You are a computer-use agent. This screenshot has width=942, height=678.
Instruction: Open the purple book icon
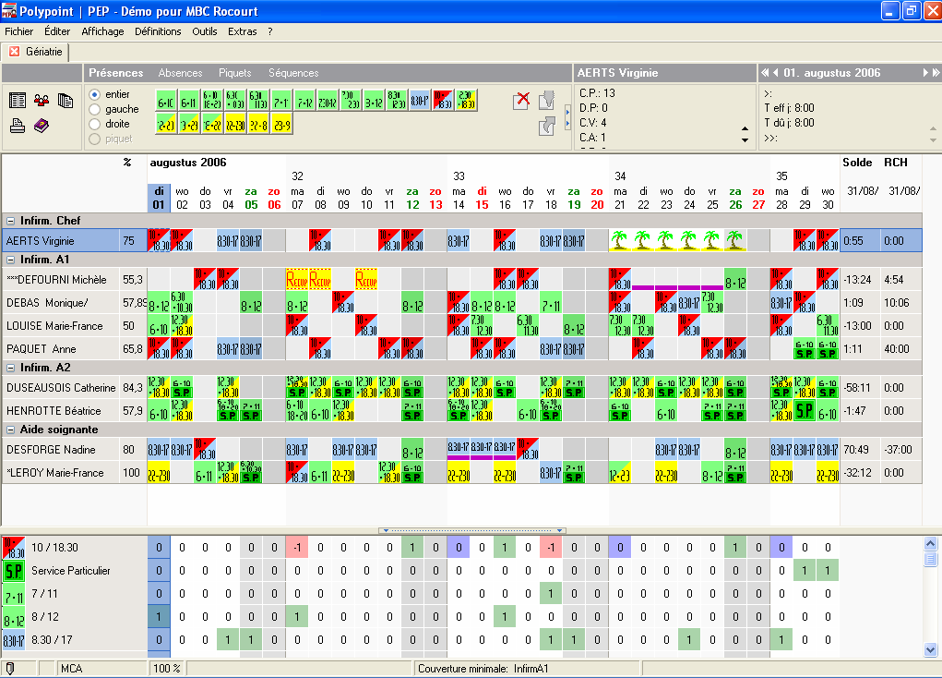[x=41, y=126]
